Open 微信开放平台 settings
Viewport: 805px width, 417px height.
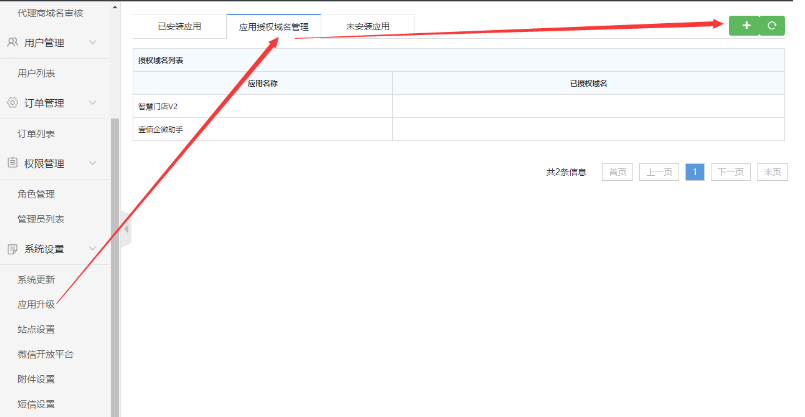tap(46, 354)
